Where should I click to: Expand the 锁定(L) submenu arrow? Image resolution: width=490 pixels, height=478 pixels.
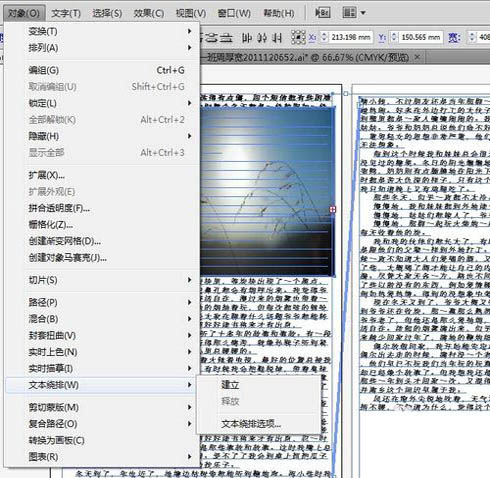coord(189,103)
